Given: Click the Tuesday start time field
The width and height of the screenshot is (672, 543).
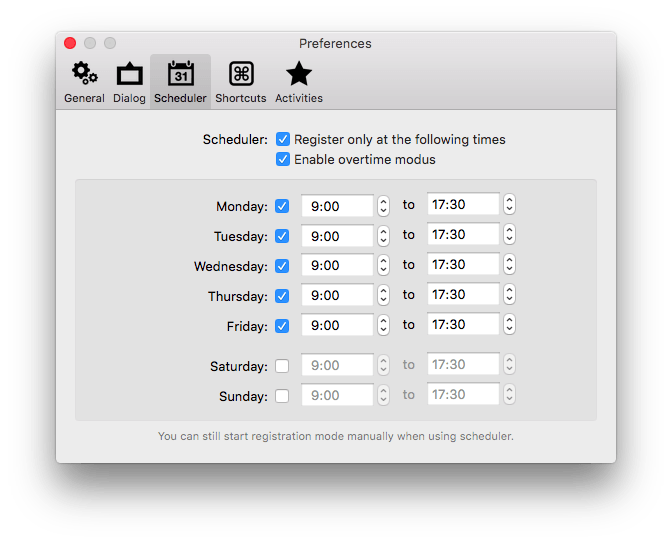Looking at the screenshot, I should (x=337, y=236).
